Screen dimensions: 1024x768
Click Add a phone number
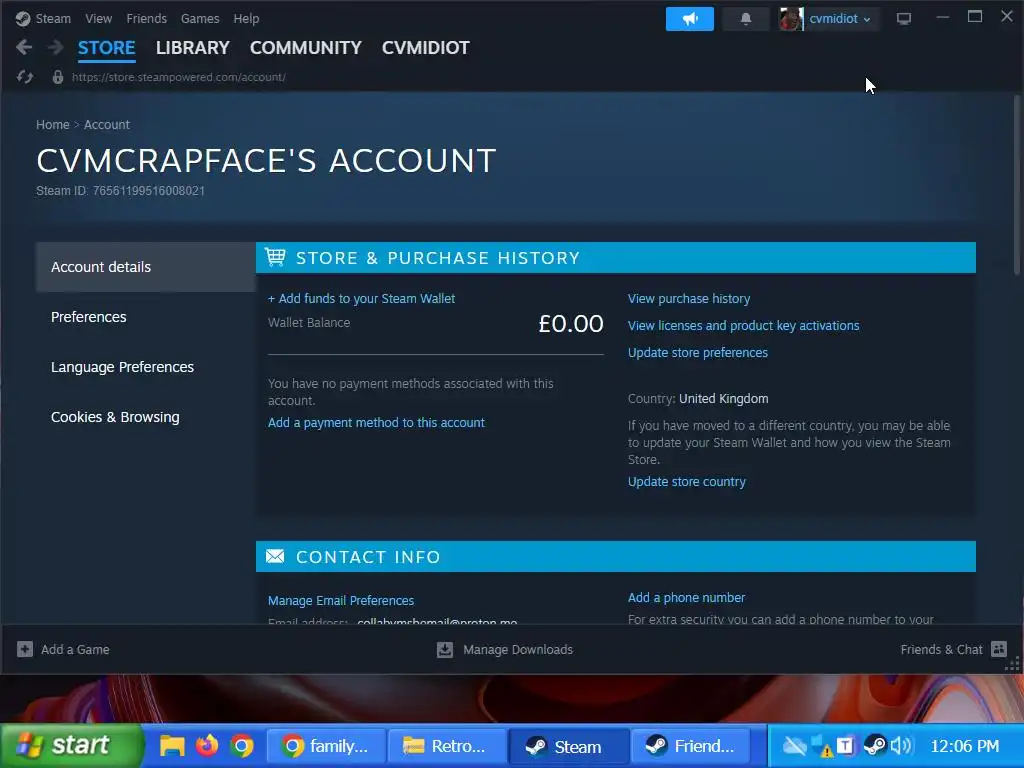click(x=686, y=598)
